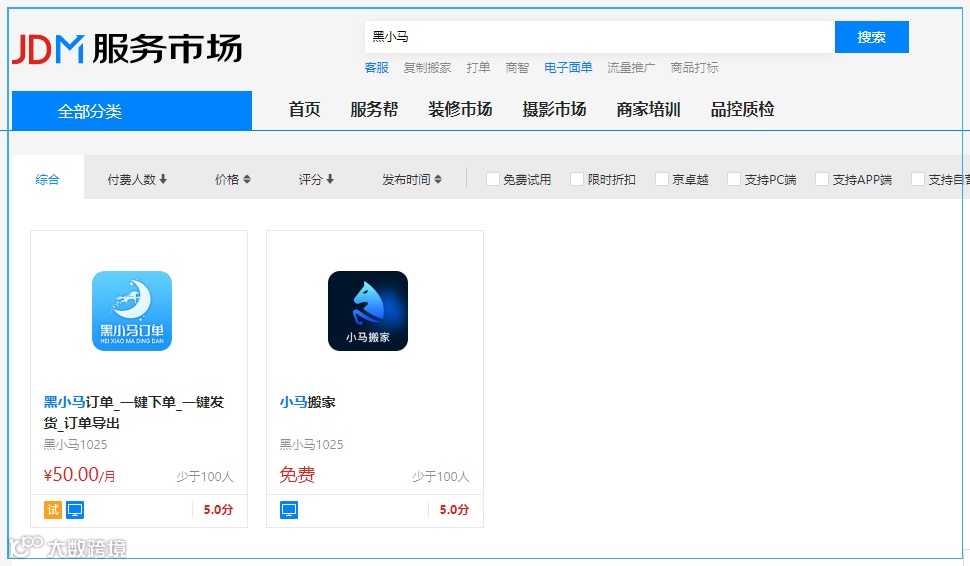
Task: Click PC monitor icon on 小马搬家 card
Action: (x=289, y=510)
